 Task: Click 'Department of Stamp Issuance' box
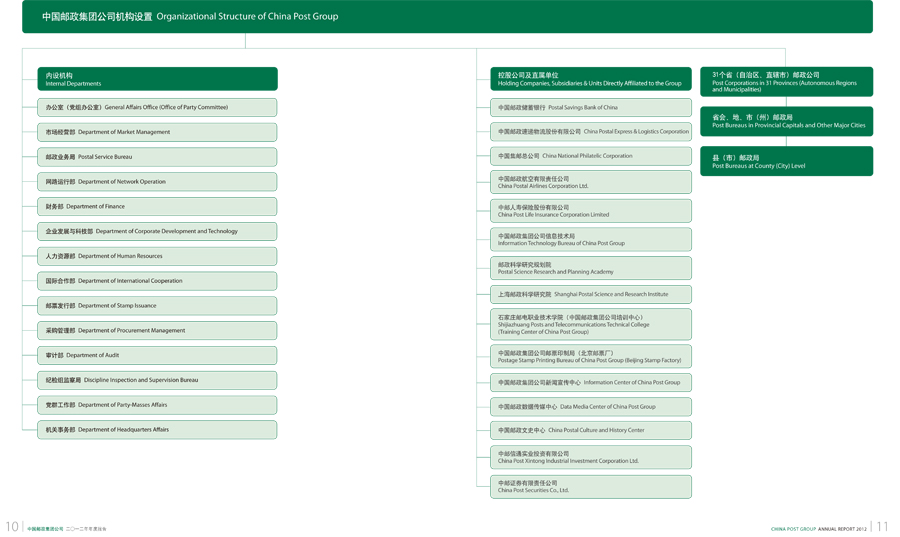[157, 306]
